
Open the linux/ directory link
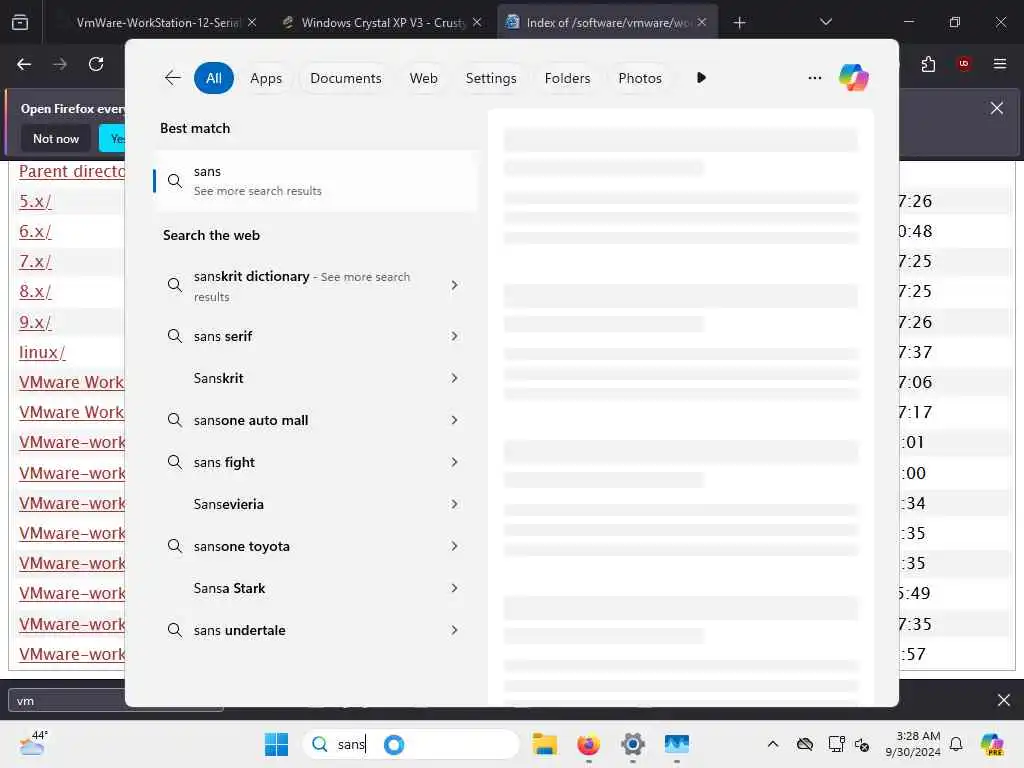(42, 352)
